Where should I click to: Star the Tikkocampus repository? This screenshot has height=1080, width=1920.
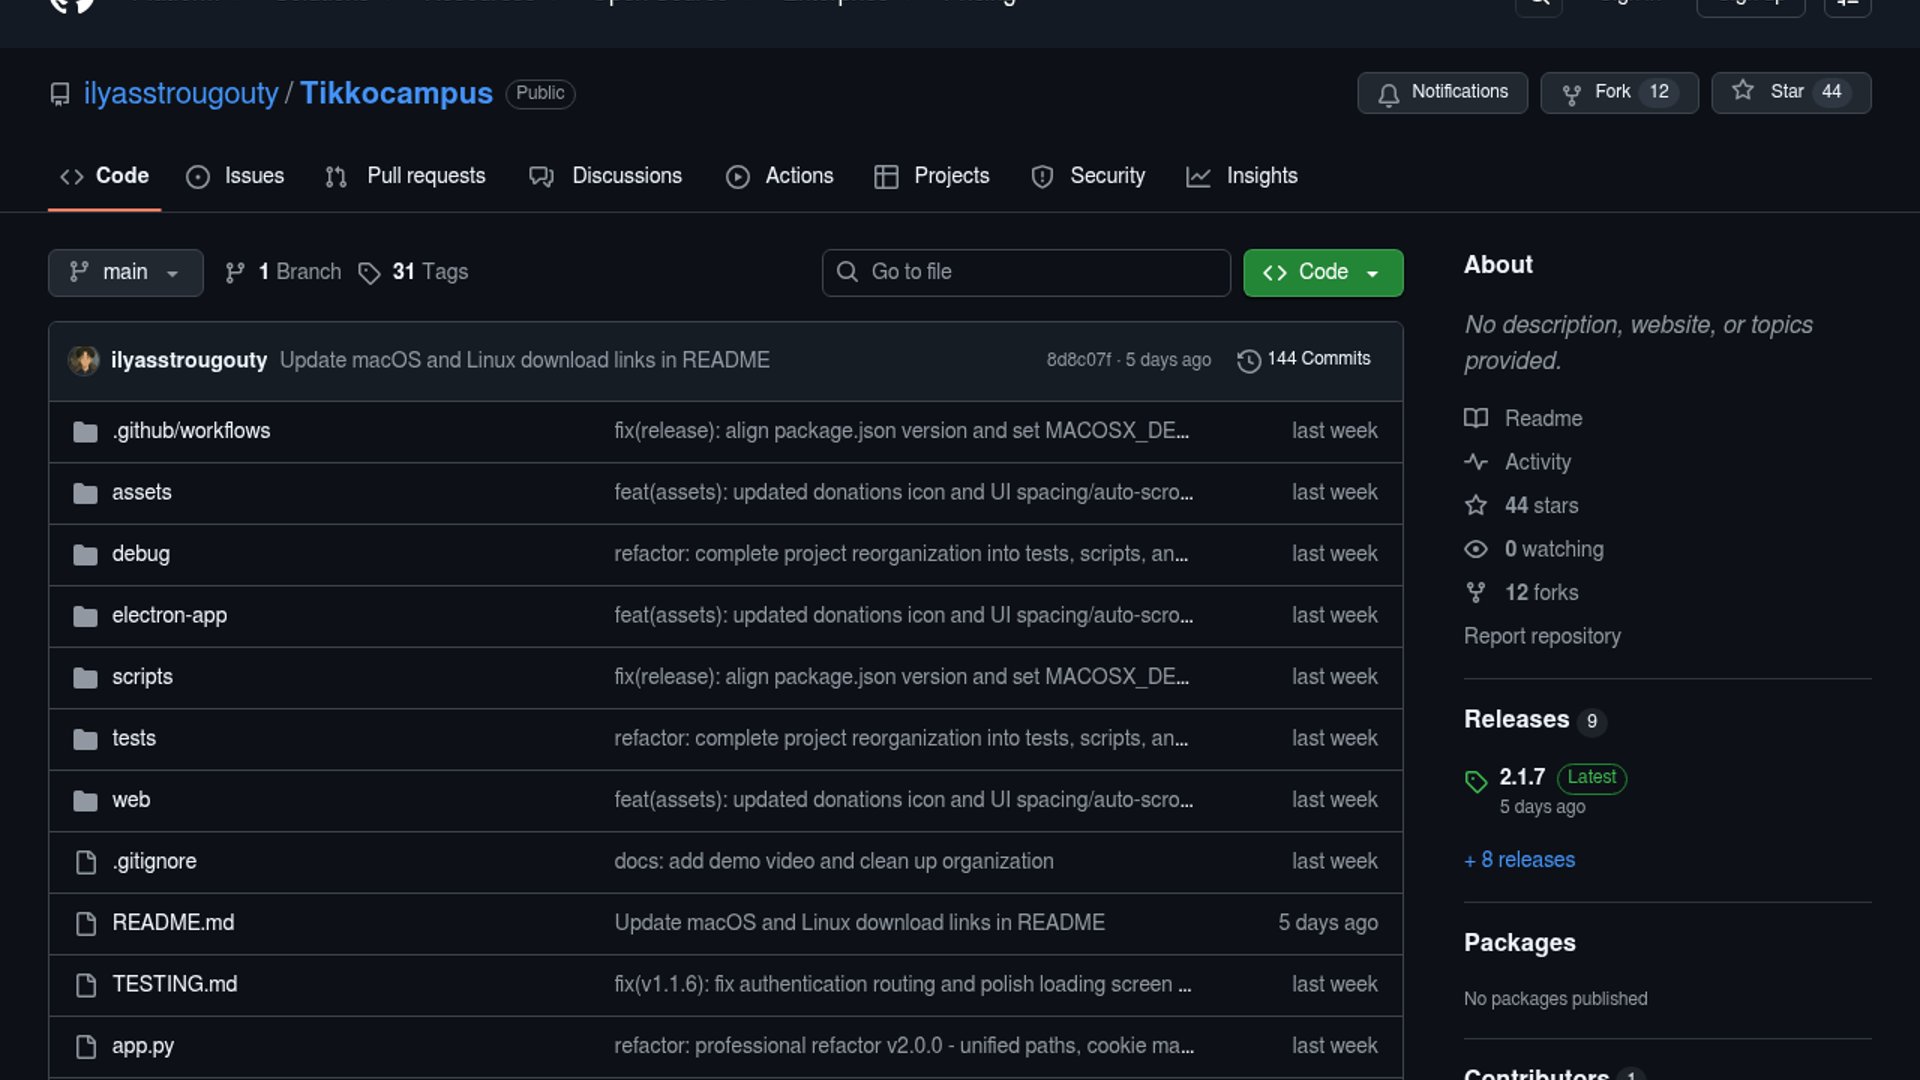click(1790, 92)
